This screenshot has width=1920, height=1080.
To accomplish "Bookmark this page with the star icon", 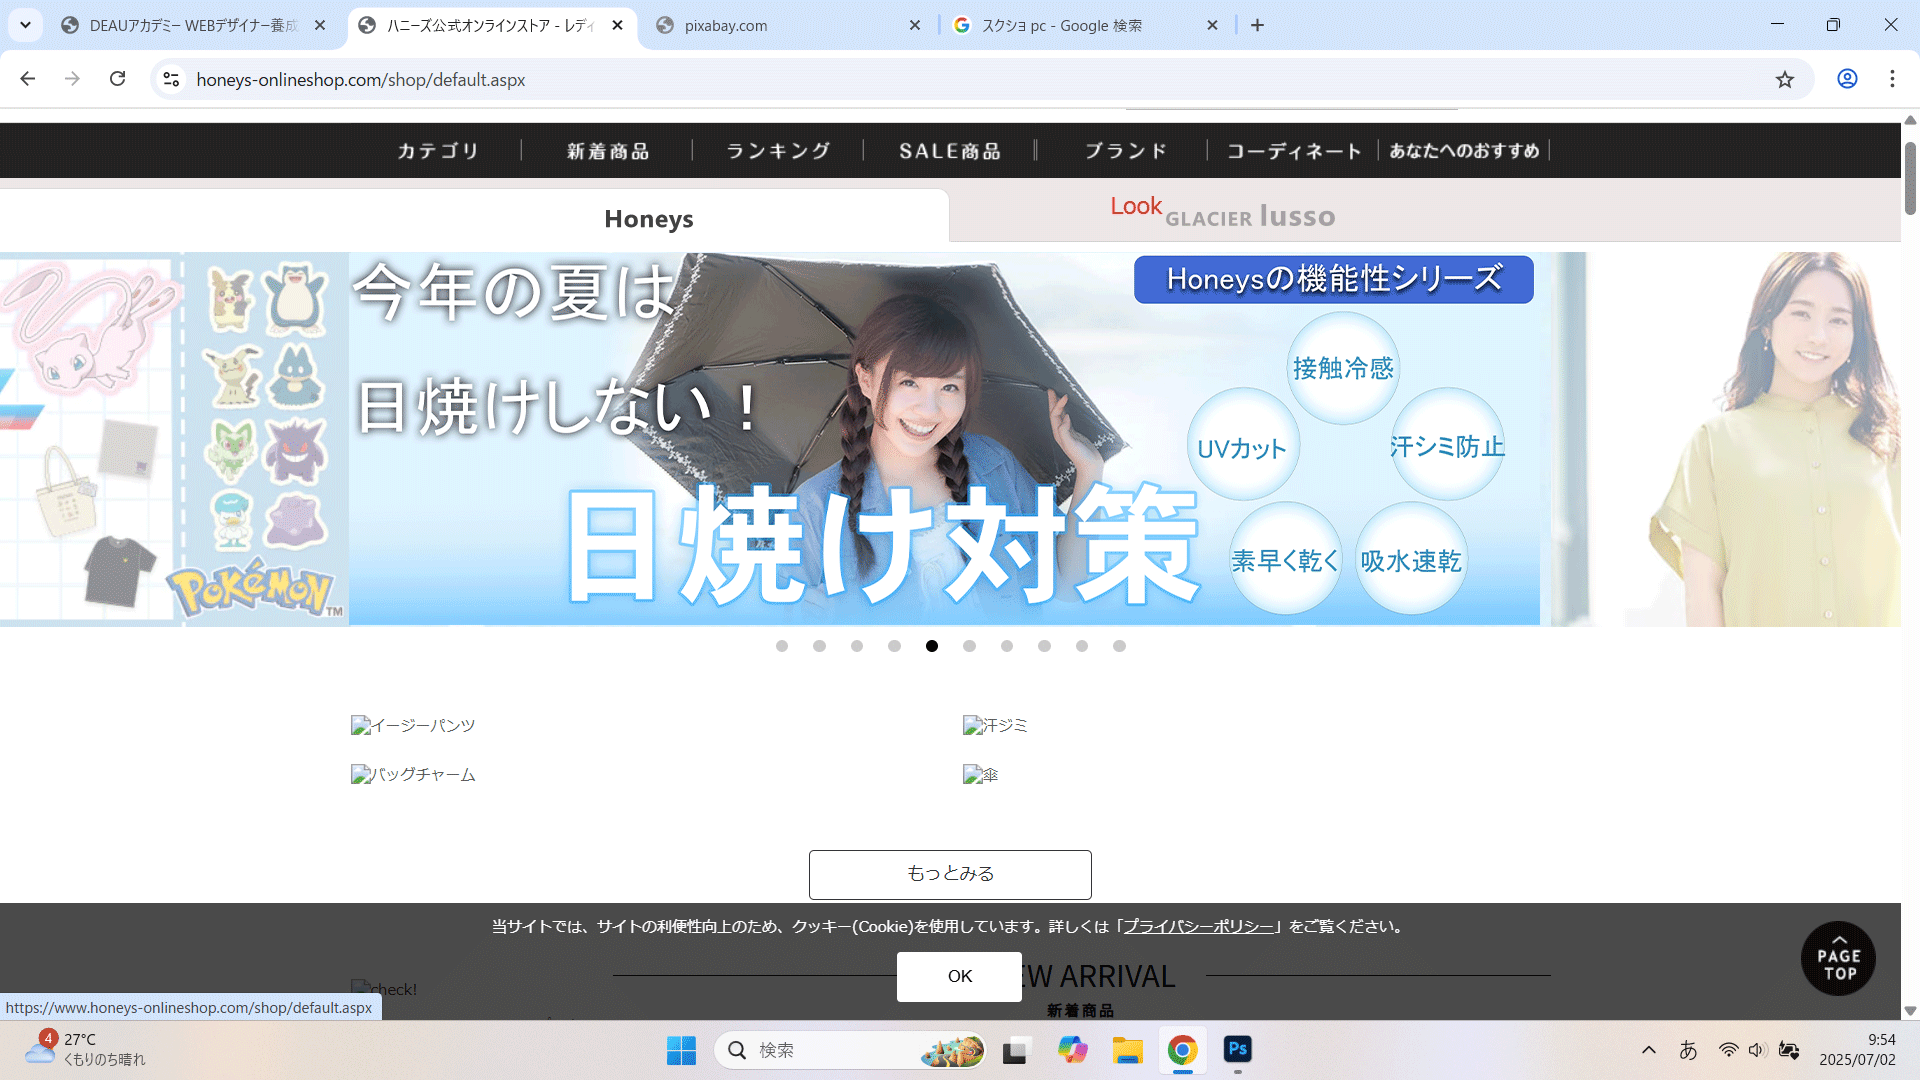I will [x=1785, y=79].
